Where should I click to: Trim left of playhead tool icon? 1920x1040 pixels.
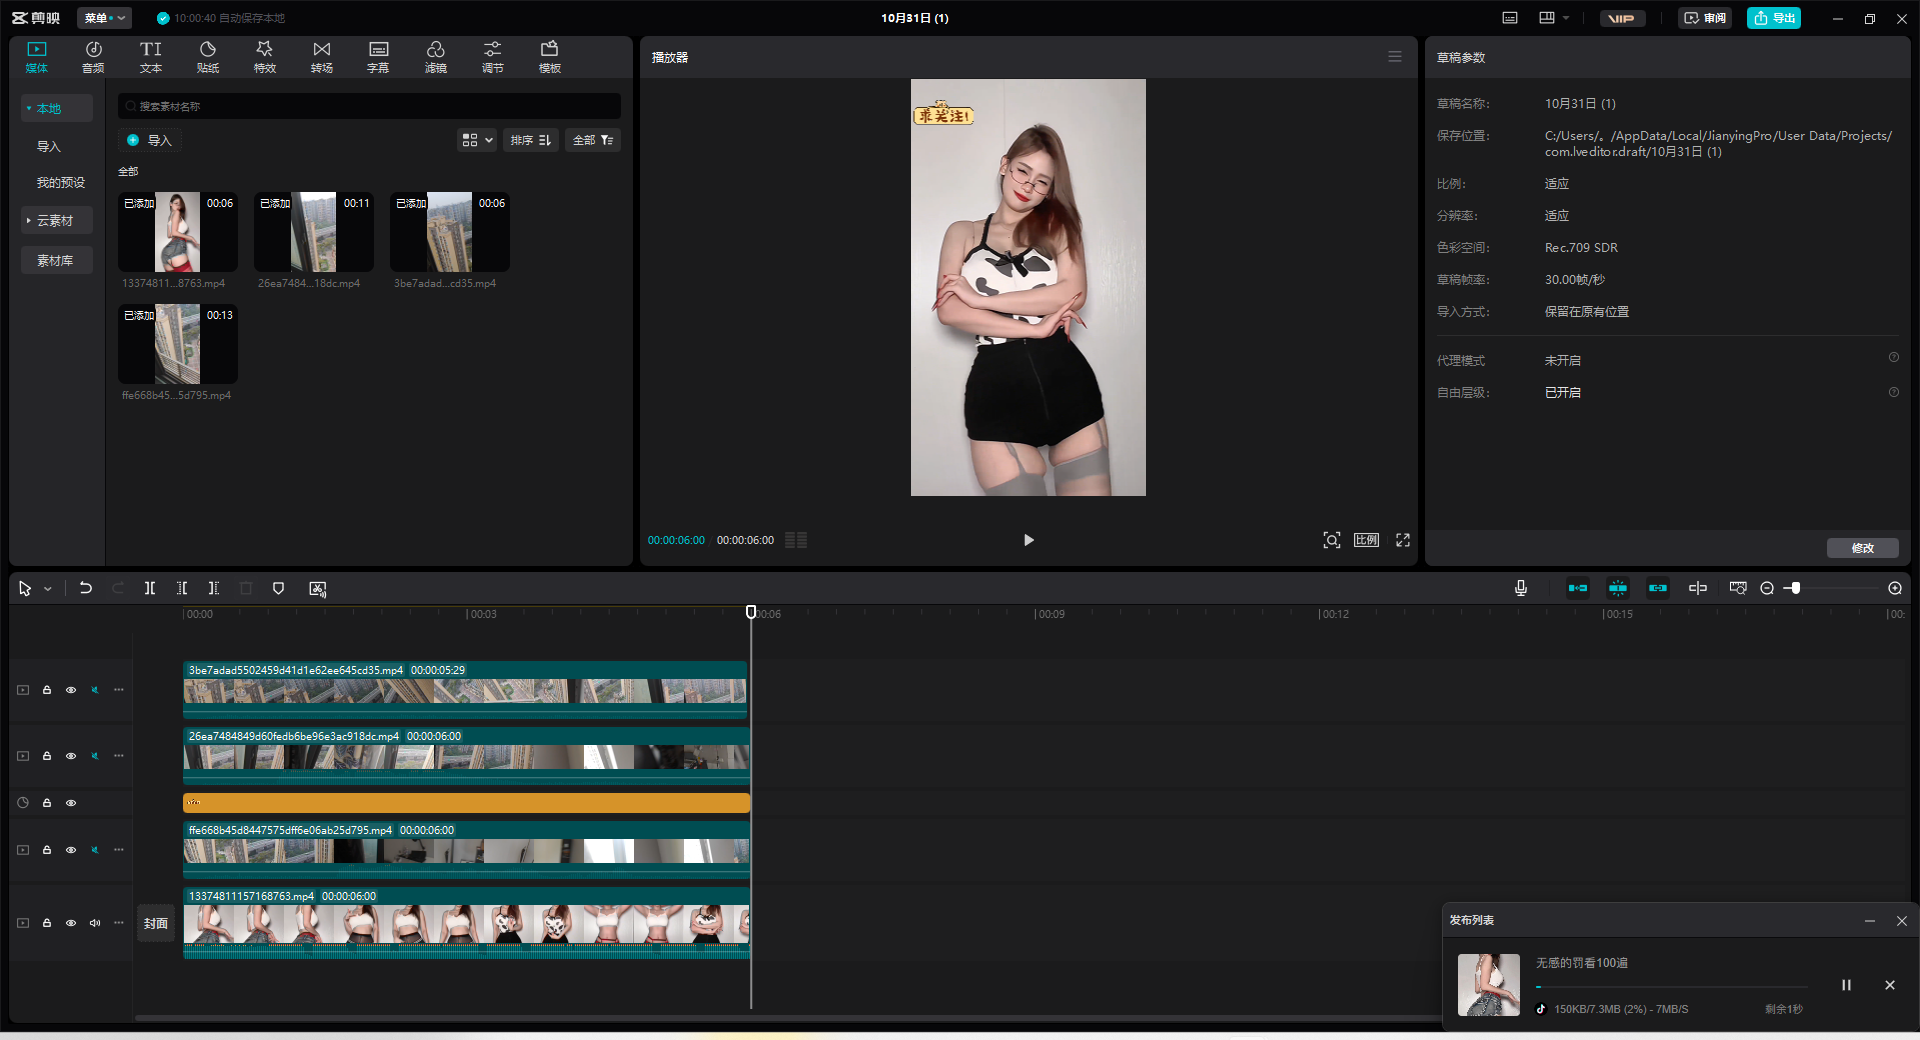coord(182,588)
